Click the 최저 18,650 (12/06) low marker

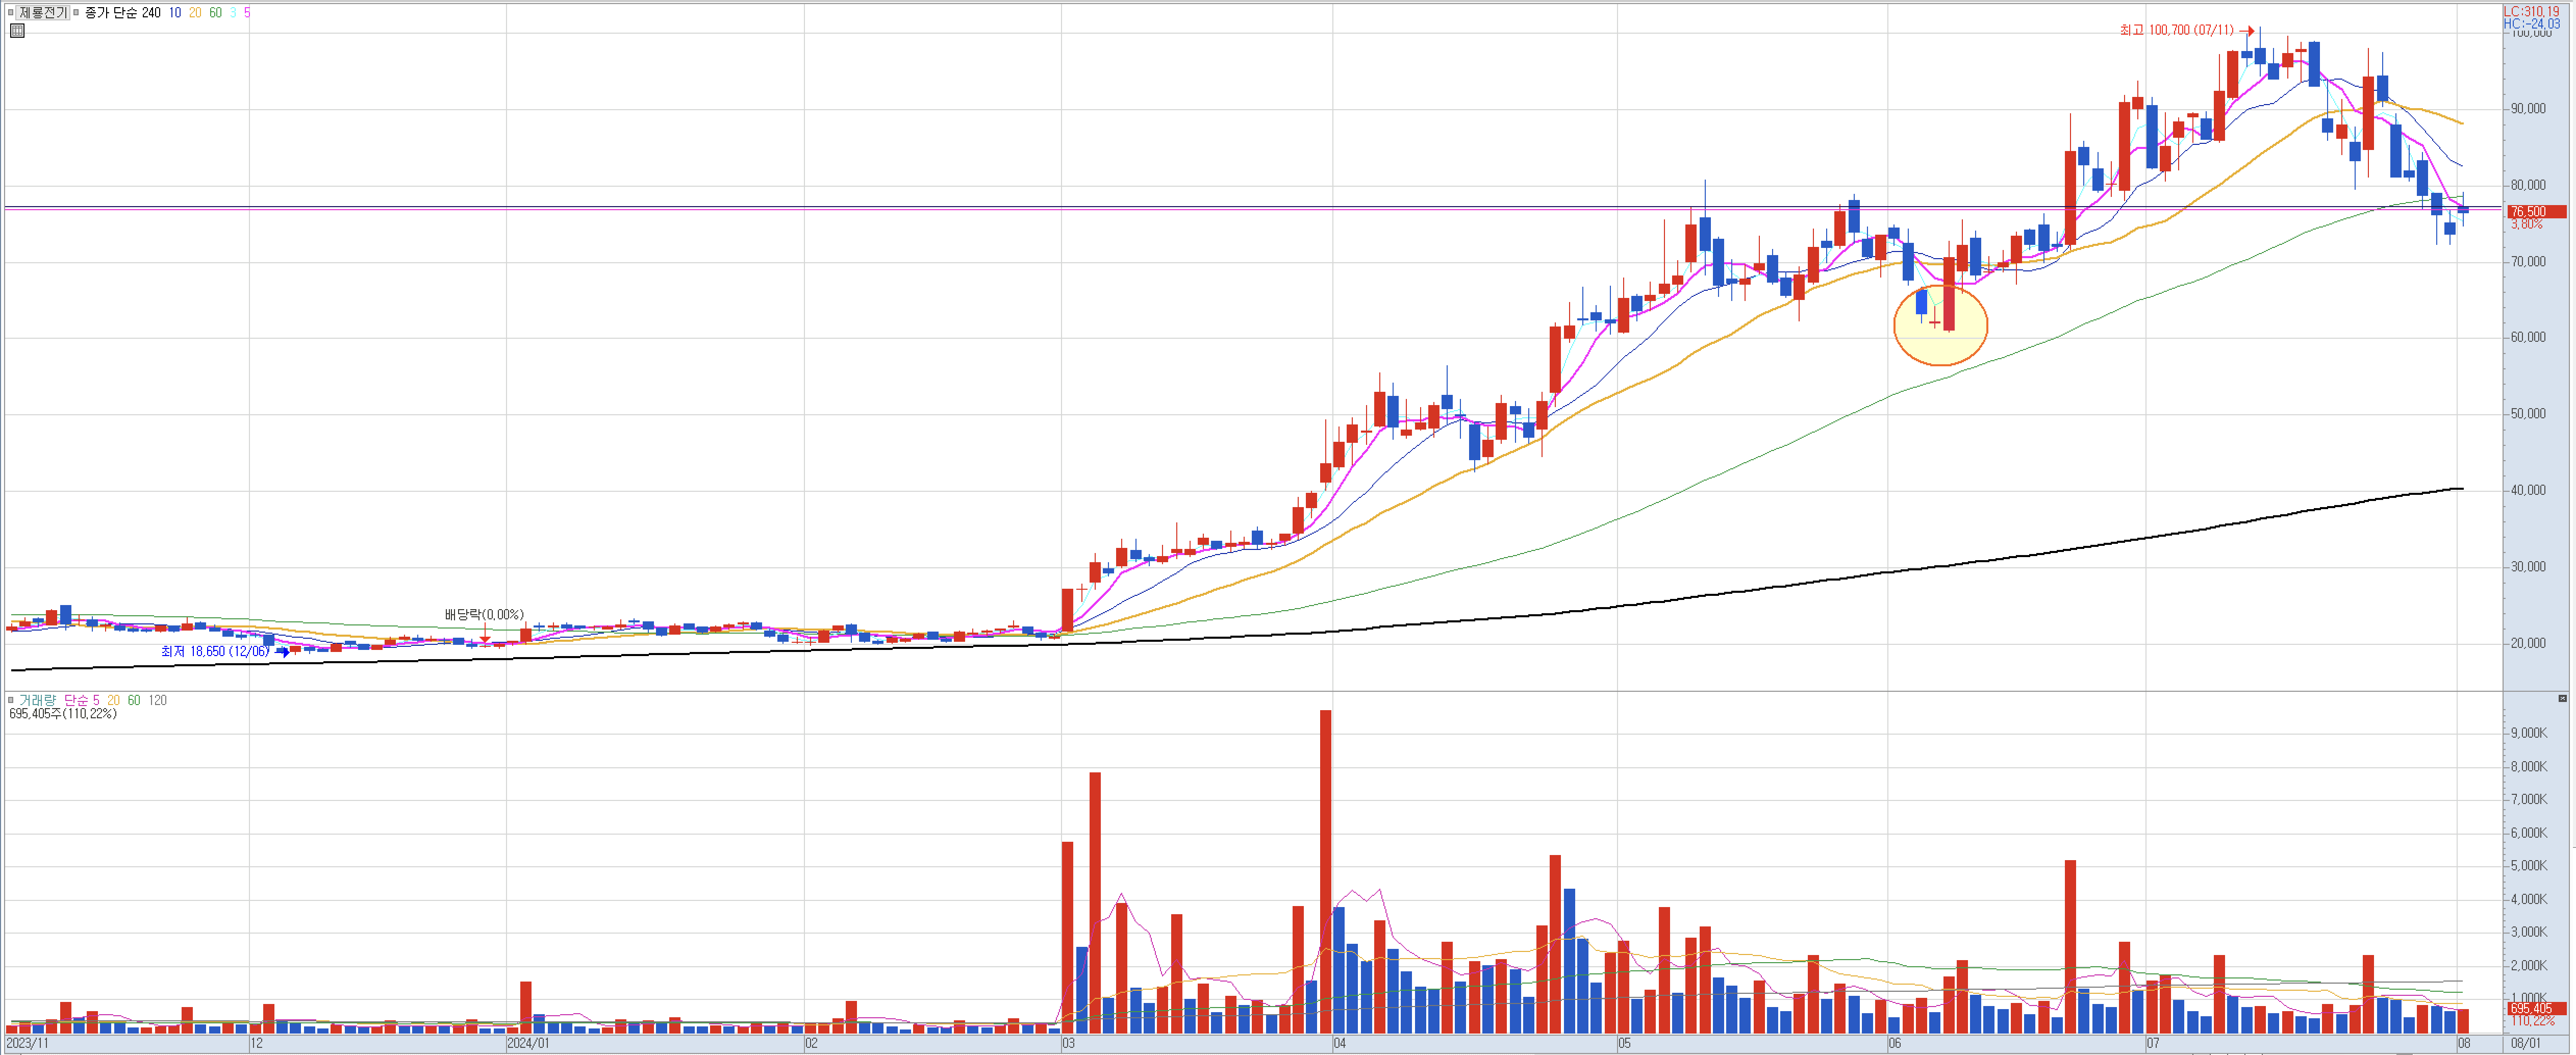215,651
